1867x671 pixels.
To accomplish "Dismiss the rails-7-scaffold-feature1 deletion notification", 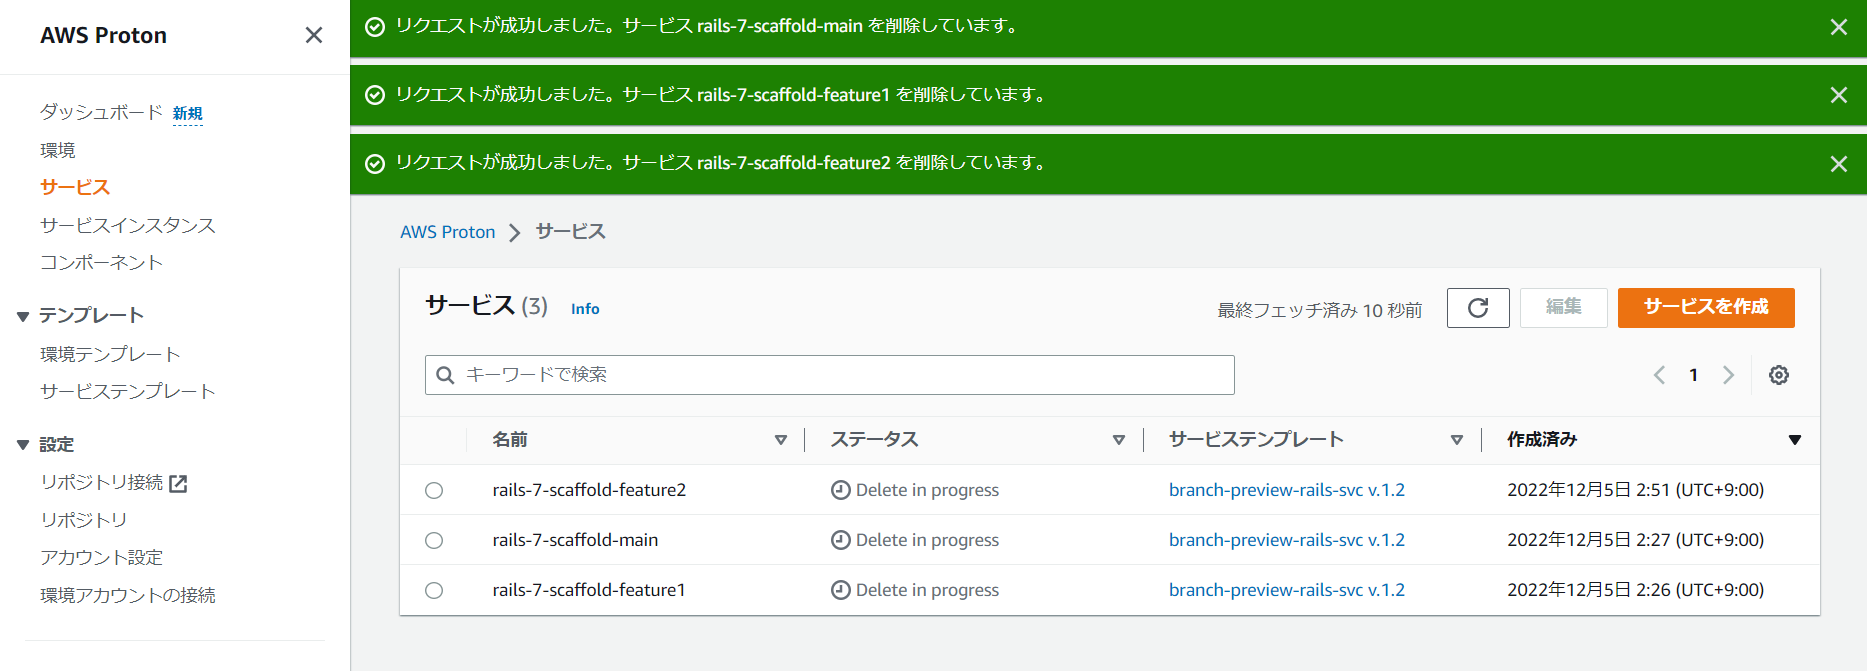I will pyautogui.click(x=1838, y=95).
